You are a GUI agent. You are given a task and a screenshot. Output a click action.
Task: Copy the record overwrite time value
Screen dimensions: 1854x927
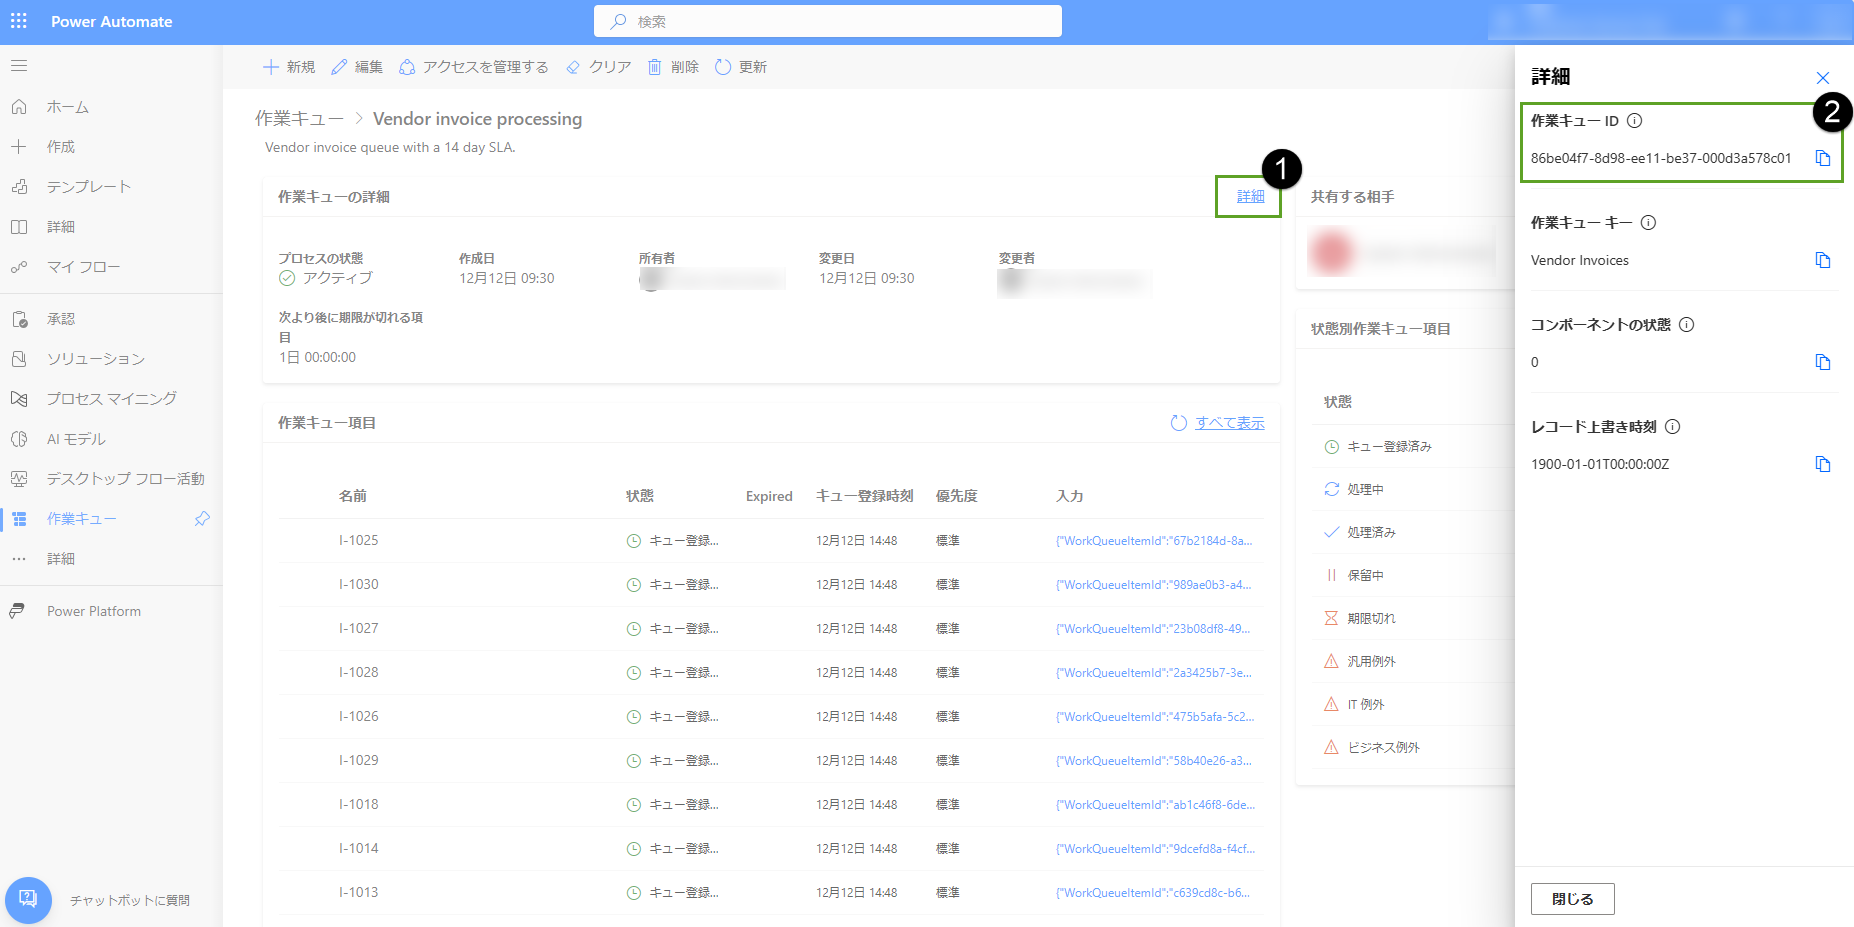point(1822,464)
